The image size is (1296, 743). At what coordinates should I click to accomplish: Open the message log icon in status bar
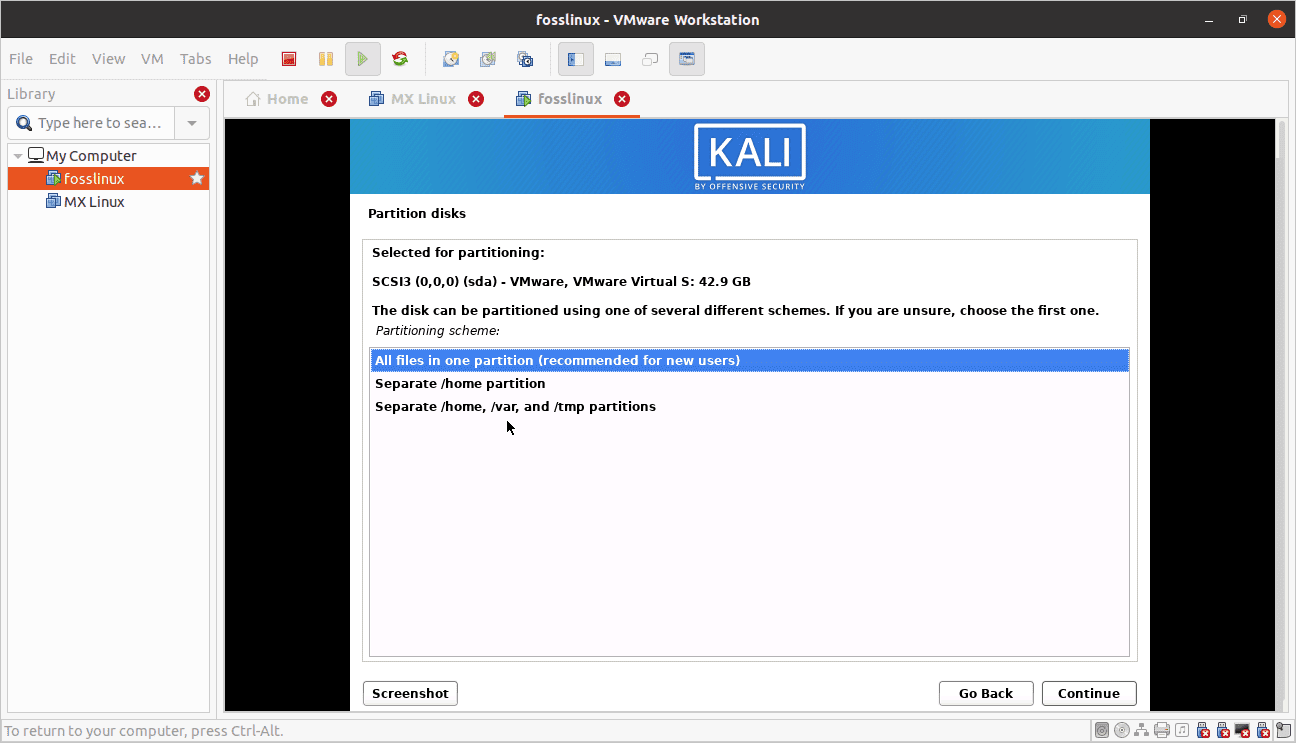[1283, 731]
